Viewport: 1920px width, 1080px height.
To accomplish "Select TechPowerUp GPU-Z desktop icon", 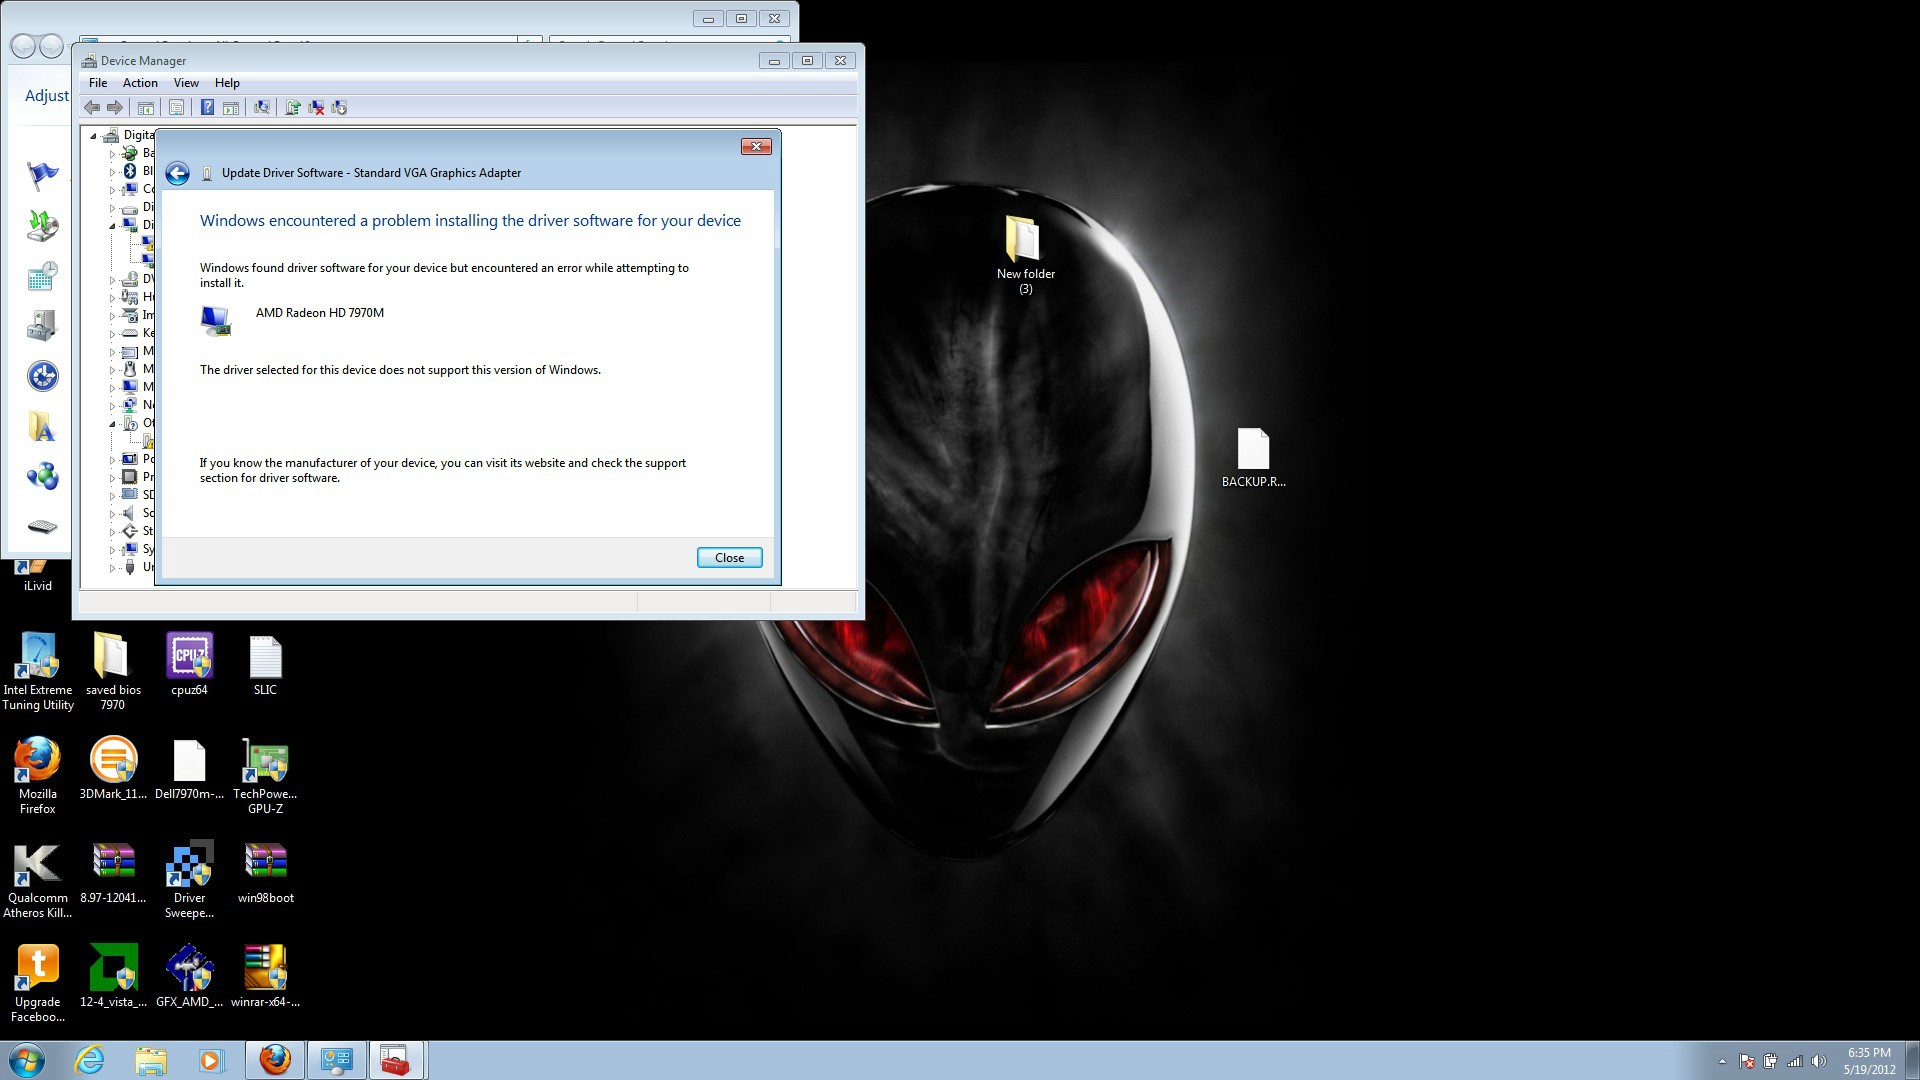I will pos(265,776).
